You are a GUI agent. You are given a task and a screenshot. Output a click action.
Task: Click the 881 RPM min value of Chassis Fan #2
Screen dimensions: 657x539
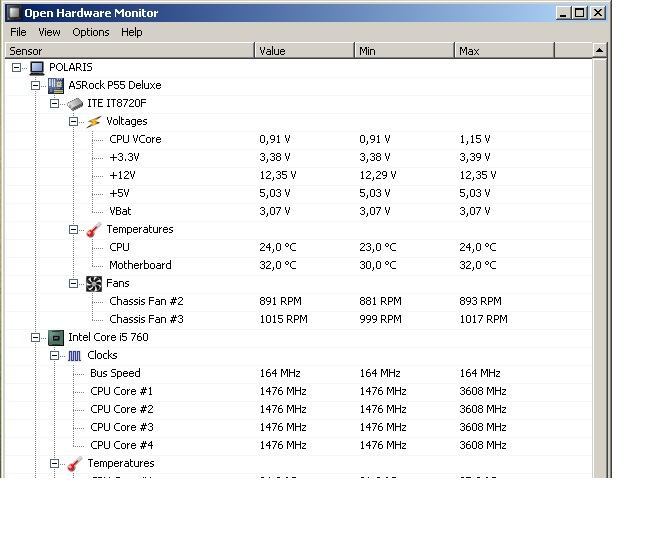380,302
